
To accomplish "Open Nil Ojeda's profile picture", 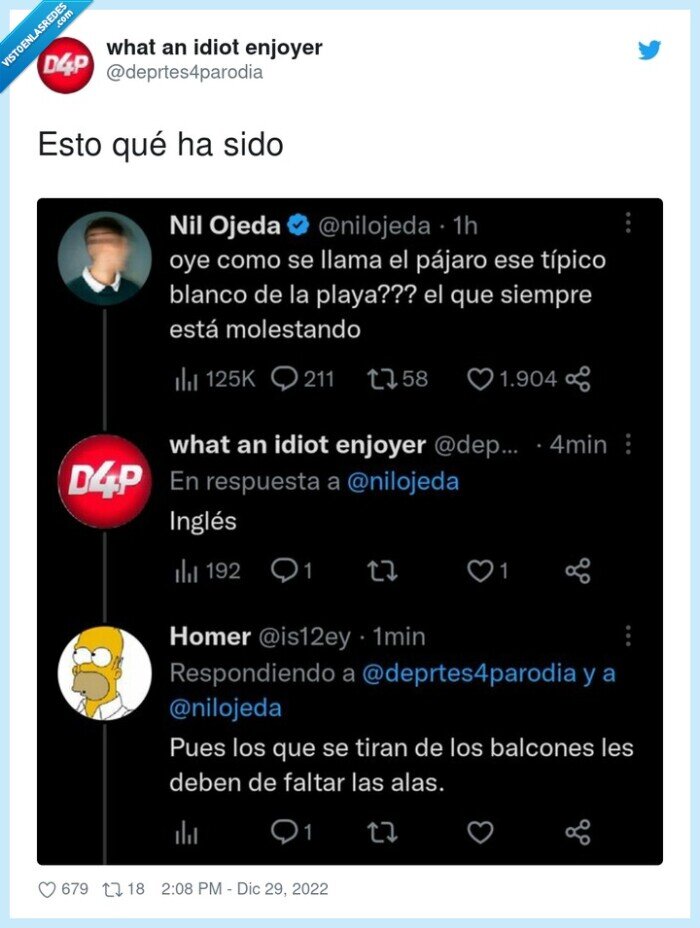I will click(x=105, y=257).
